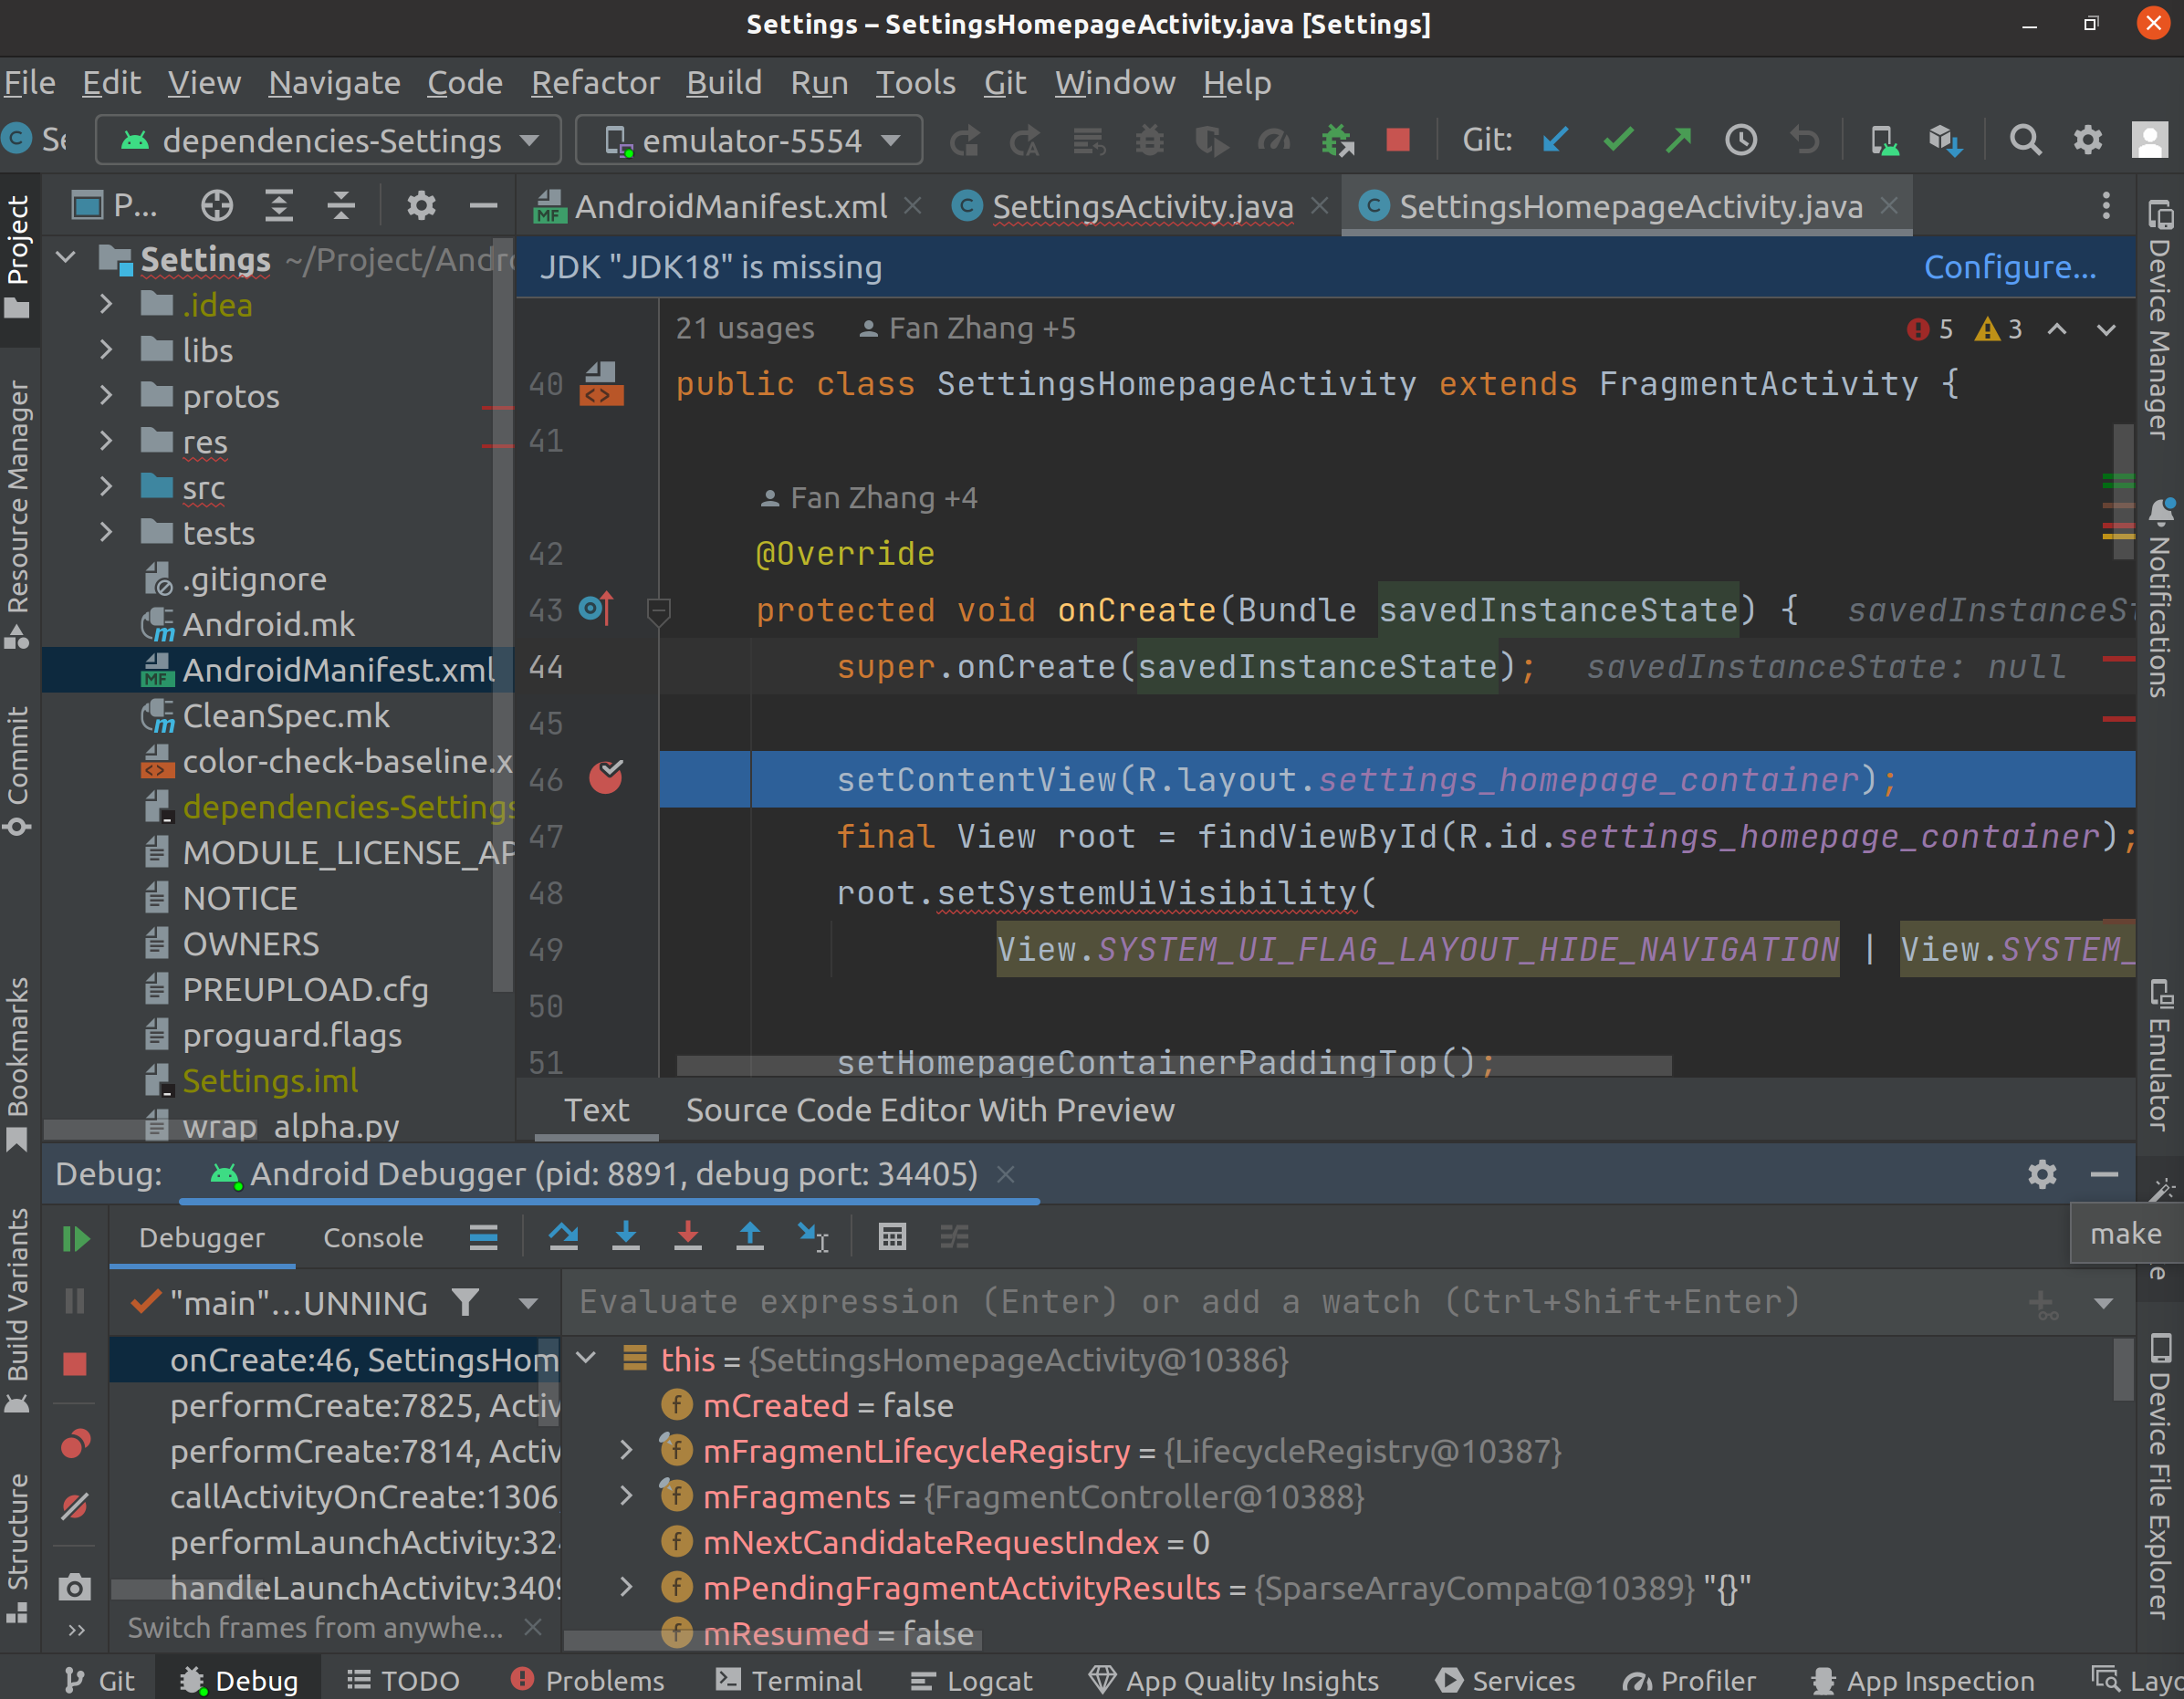The height and width of the screenshot is (1699, 2184).
Task: Open dependencies-Settings run configuration dropdown
Action: [330, 141]
